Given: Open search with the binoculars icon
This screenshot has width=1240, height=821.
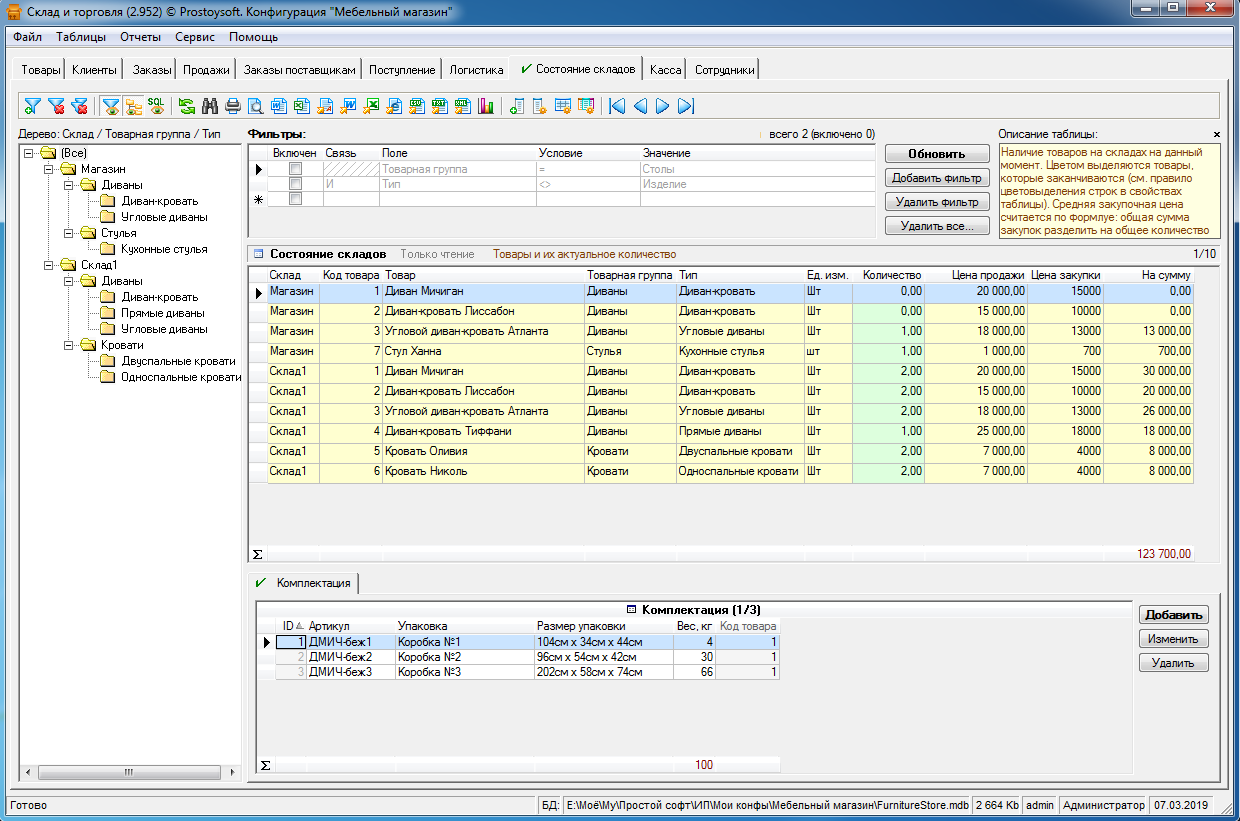Looking at the screenshot, I should 210,106.
